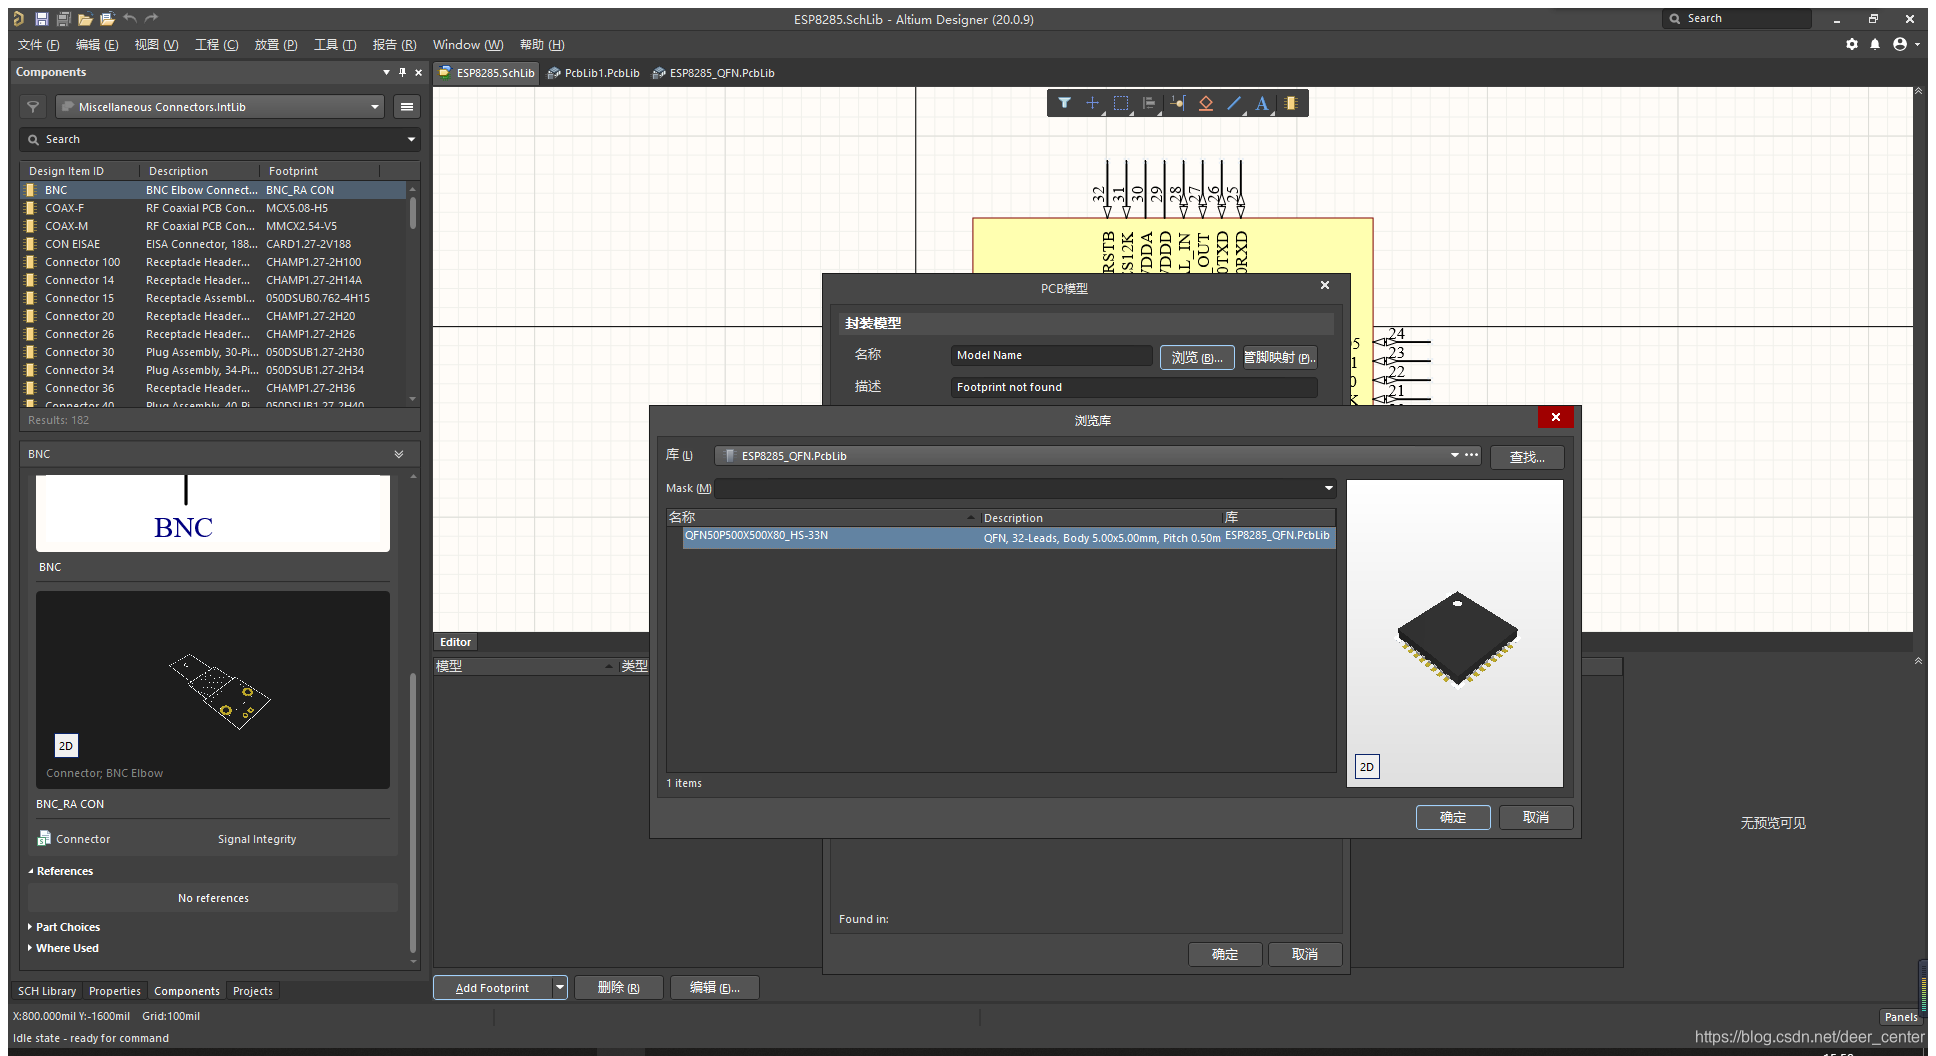The image size is (1936, 1056).
Task: Pin the Components panel
Action: pyautogui.click(x=402, y=72)
